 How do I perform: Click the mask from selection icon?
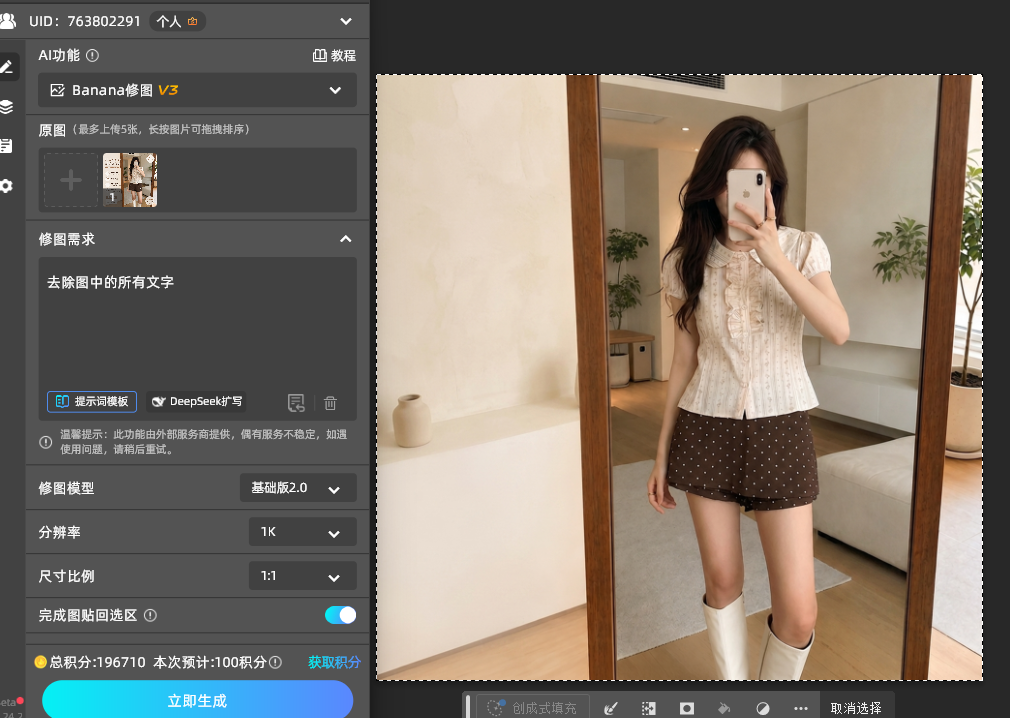(687, 708)
